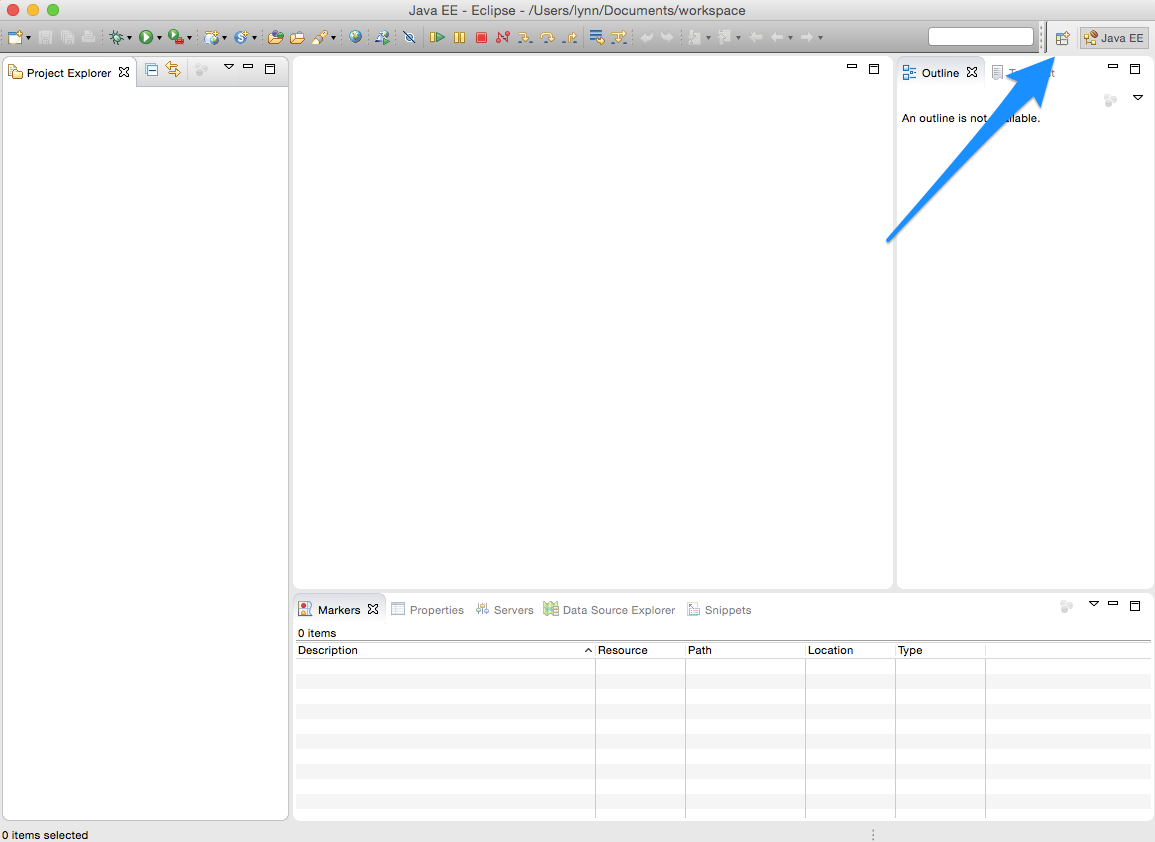Click the Drop to Frame icon
The height and width of the screenshot is (842, 1155).
tap(597, 37)
